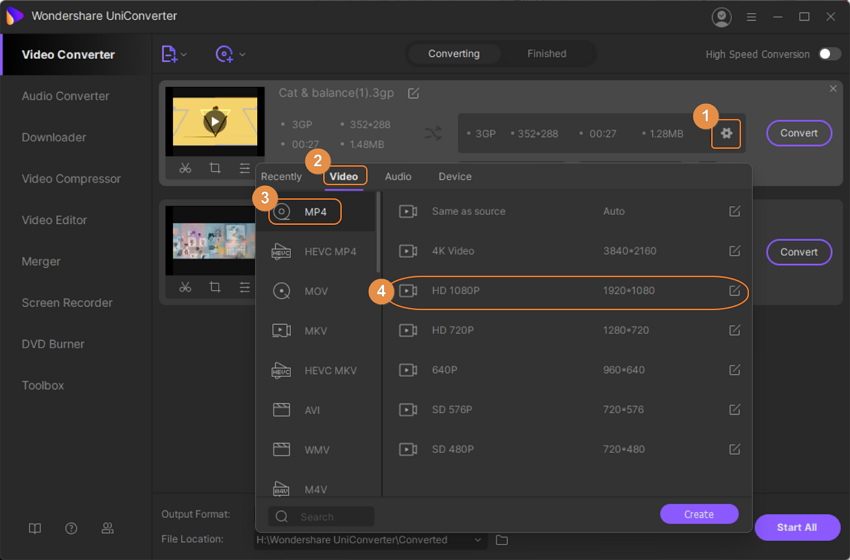Switch to the Converting tab
This screenshot has height=560, width=850.
click(454, 54)
